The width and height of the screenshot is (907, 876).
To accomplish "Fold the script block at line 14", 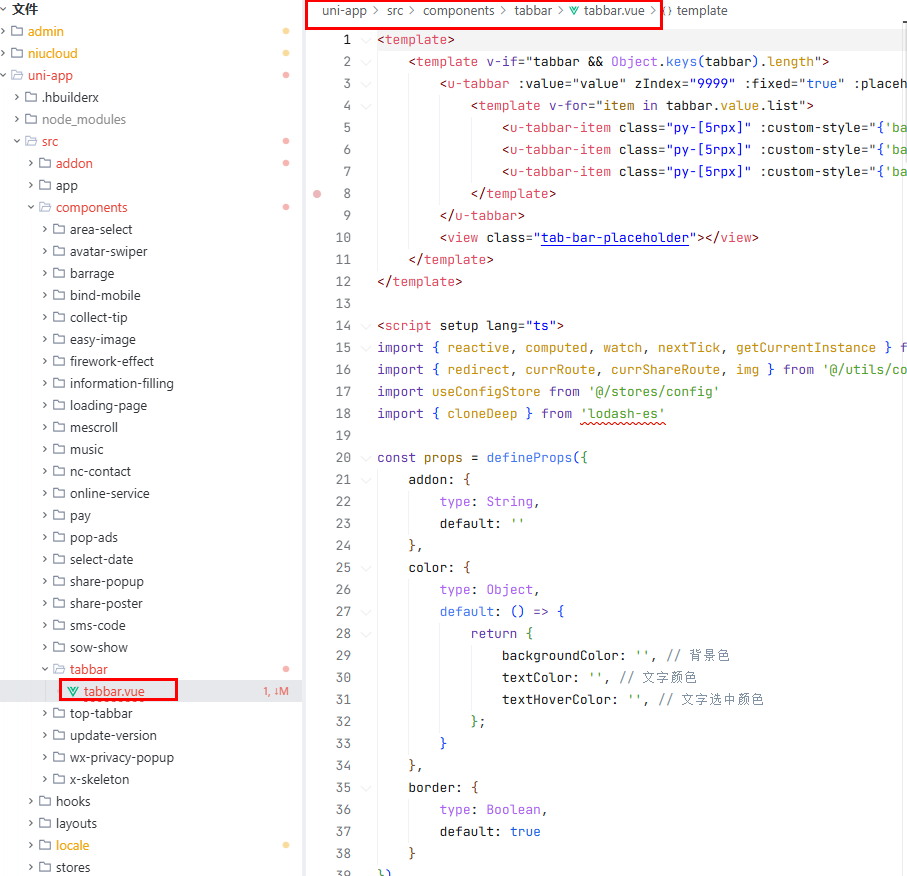I will pyautogui.click(x=366, y=325).
